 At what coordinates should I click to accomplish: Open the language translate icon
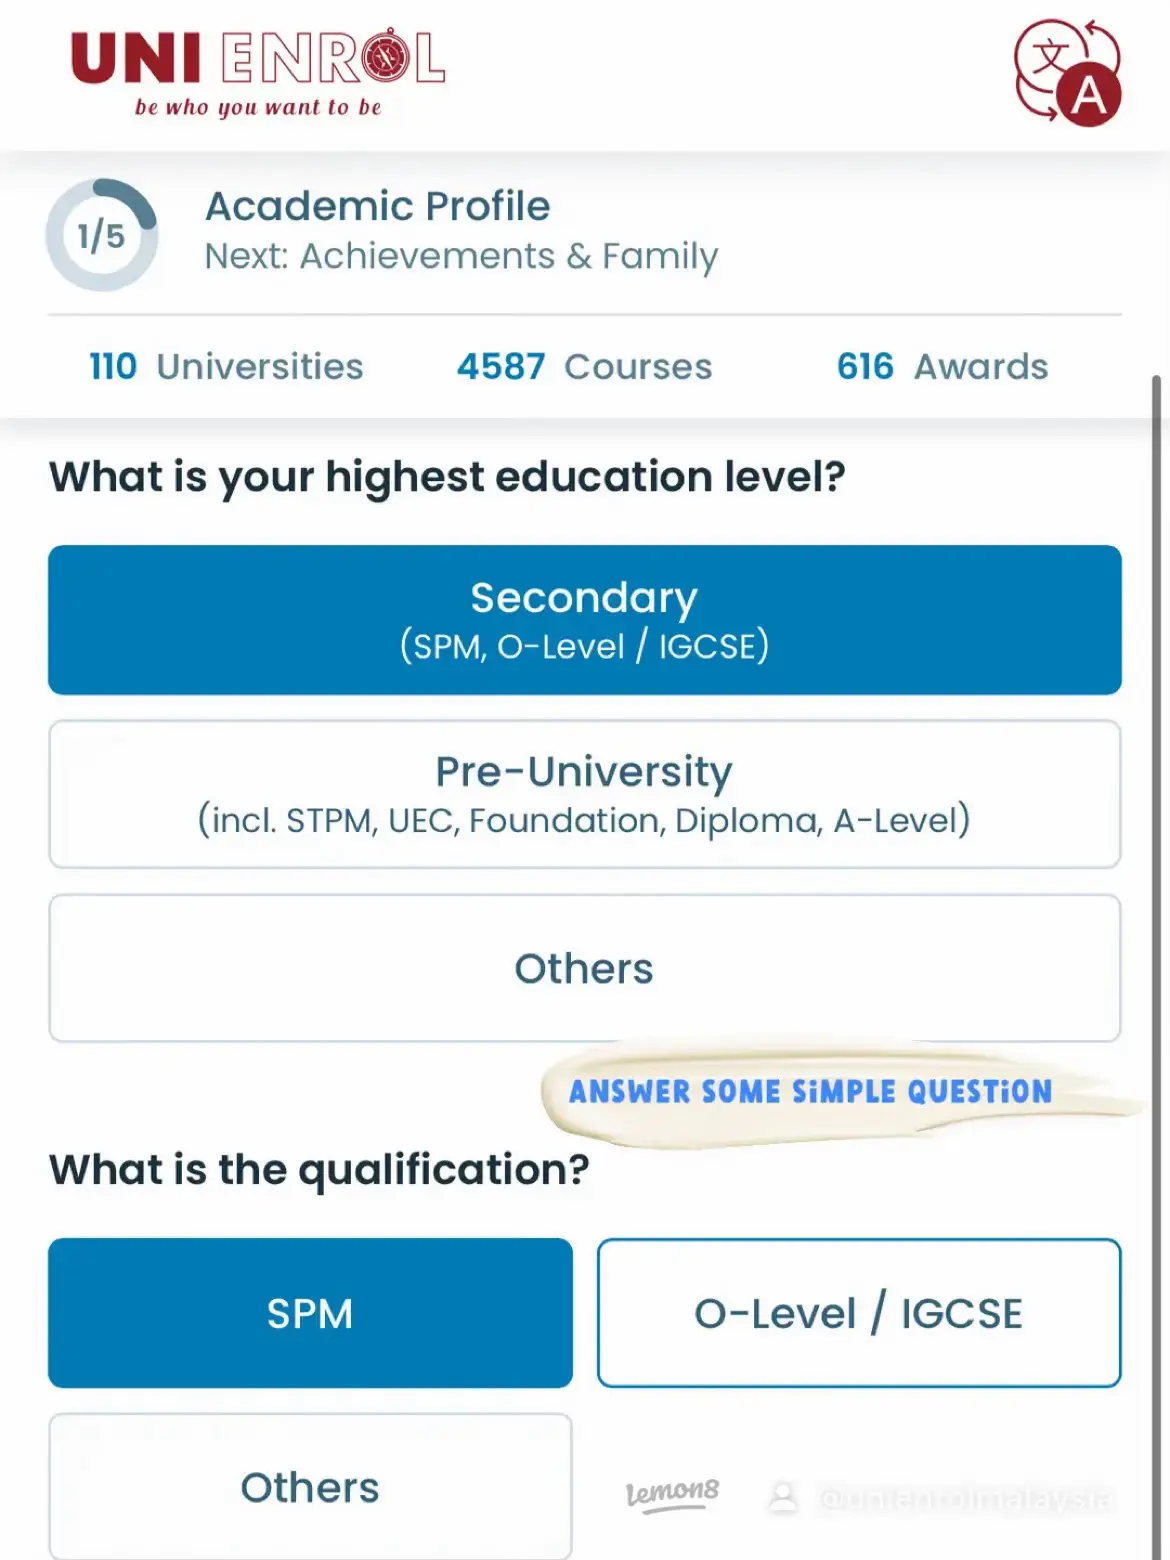point(1067,72)
